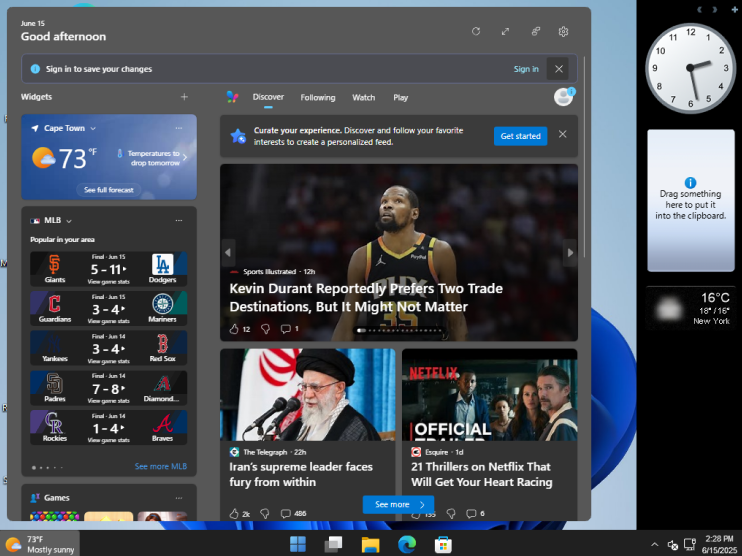Open the New York weather gadget
Viewport: 742px width, 556px height.
coord(690,308)
